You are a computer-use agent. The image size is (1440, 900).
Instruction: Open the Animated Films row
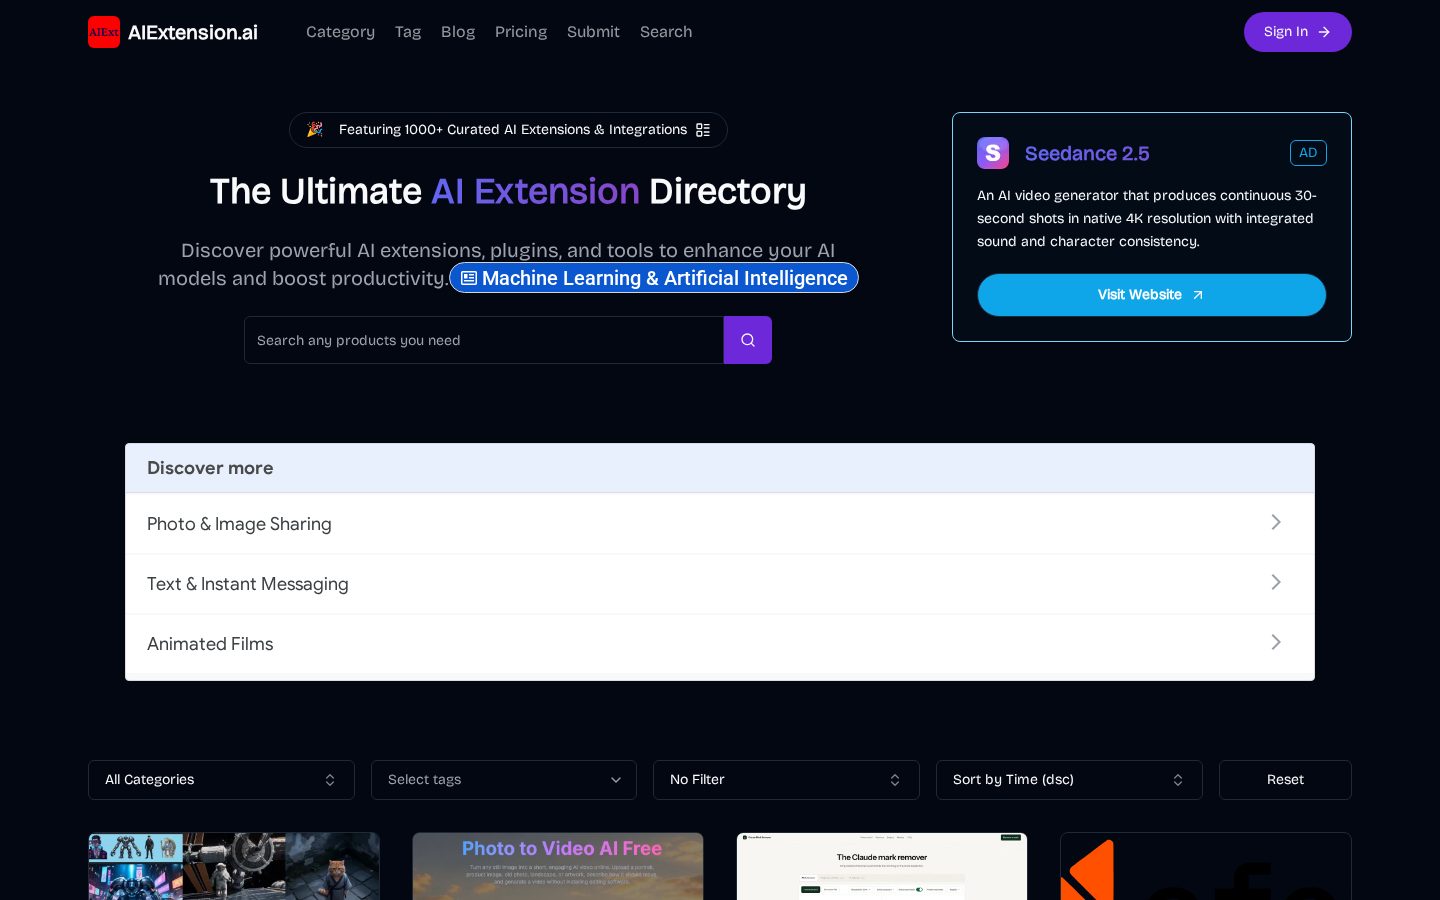click(720, 644)
